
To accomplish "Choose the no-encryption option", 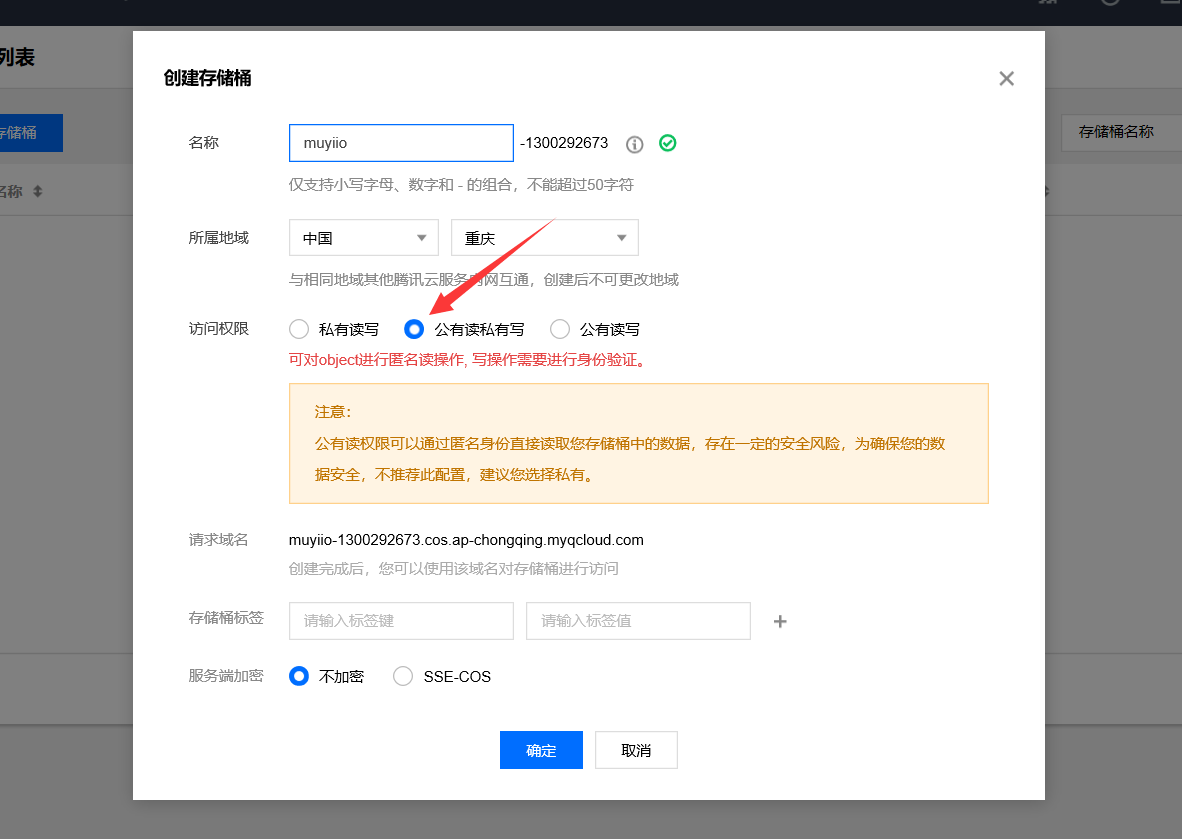I will click(299, 676).
